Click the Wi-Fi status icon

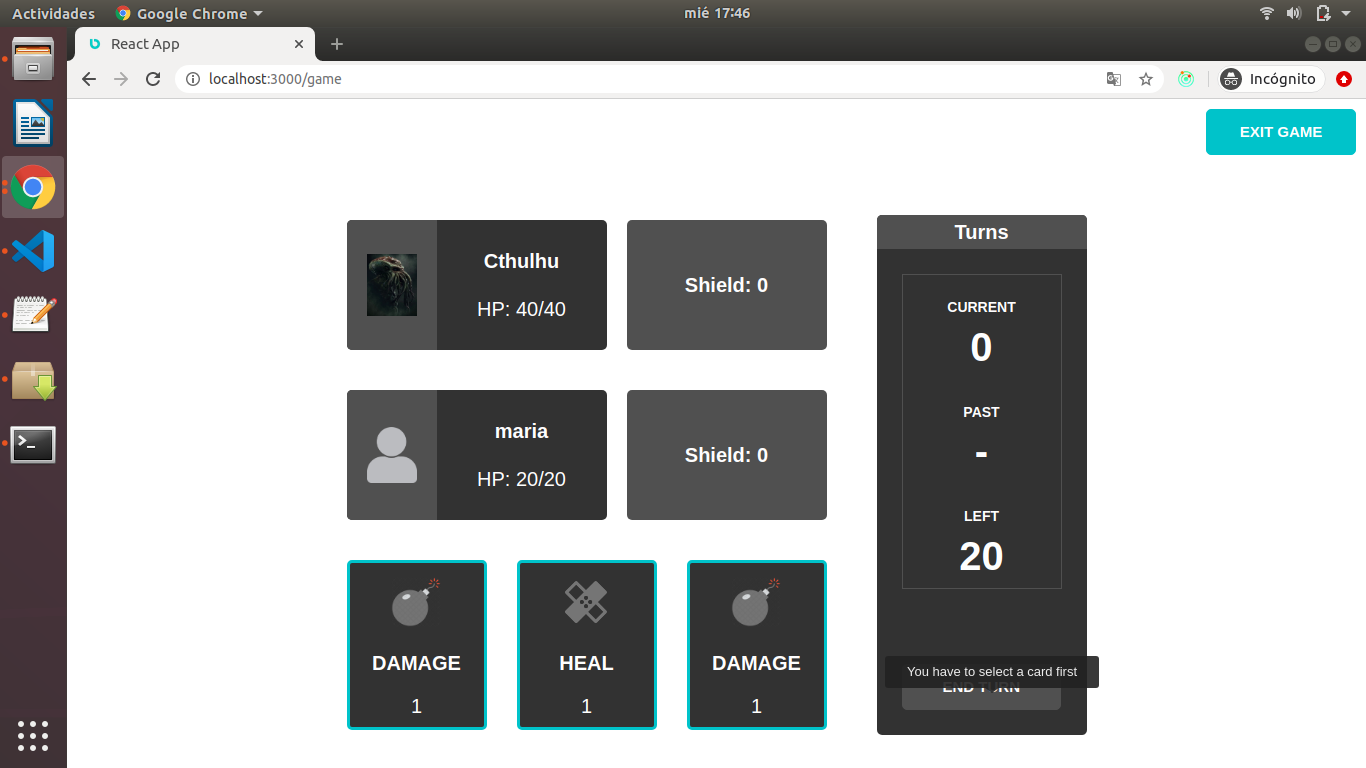tap(1267, 13)
